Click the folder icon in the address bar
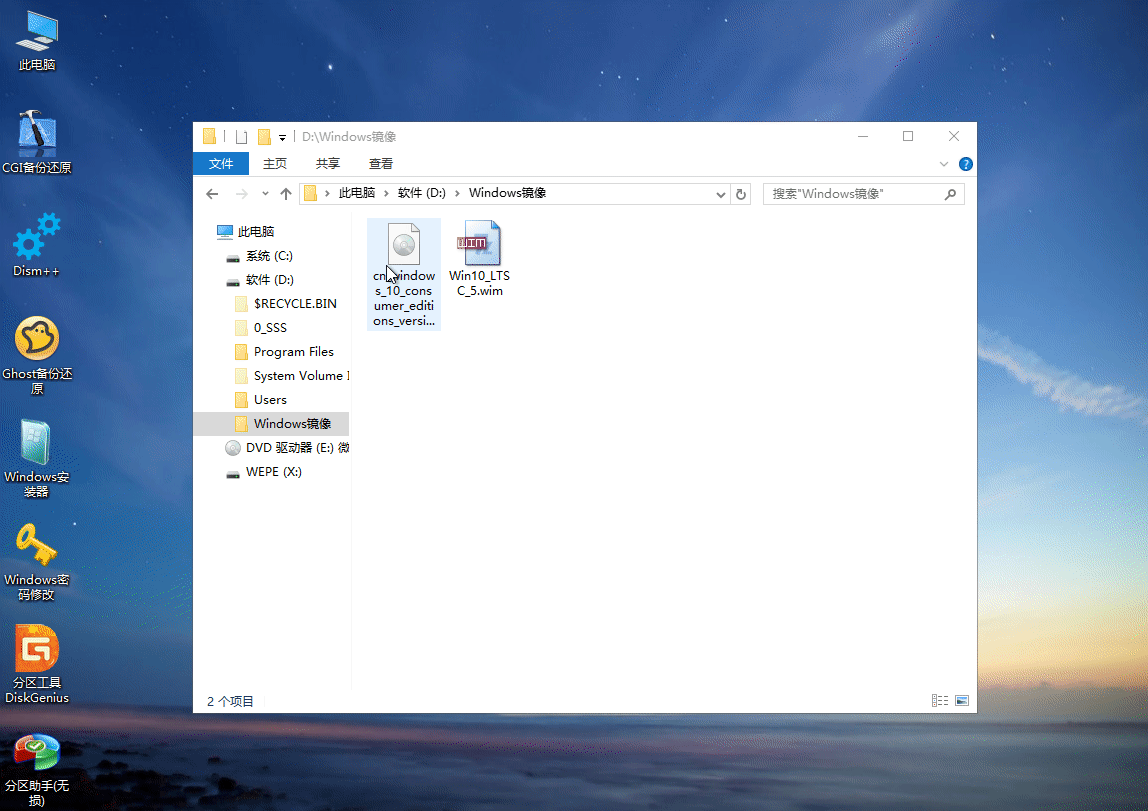 [310, 193]
